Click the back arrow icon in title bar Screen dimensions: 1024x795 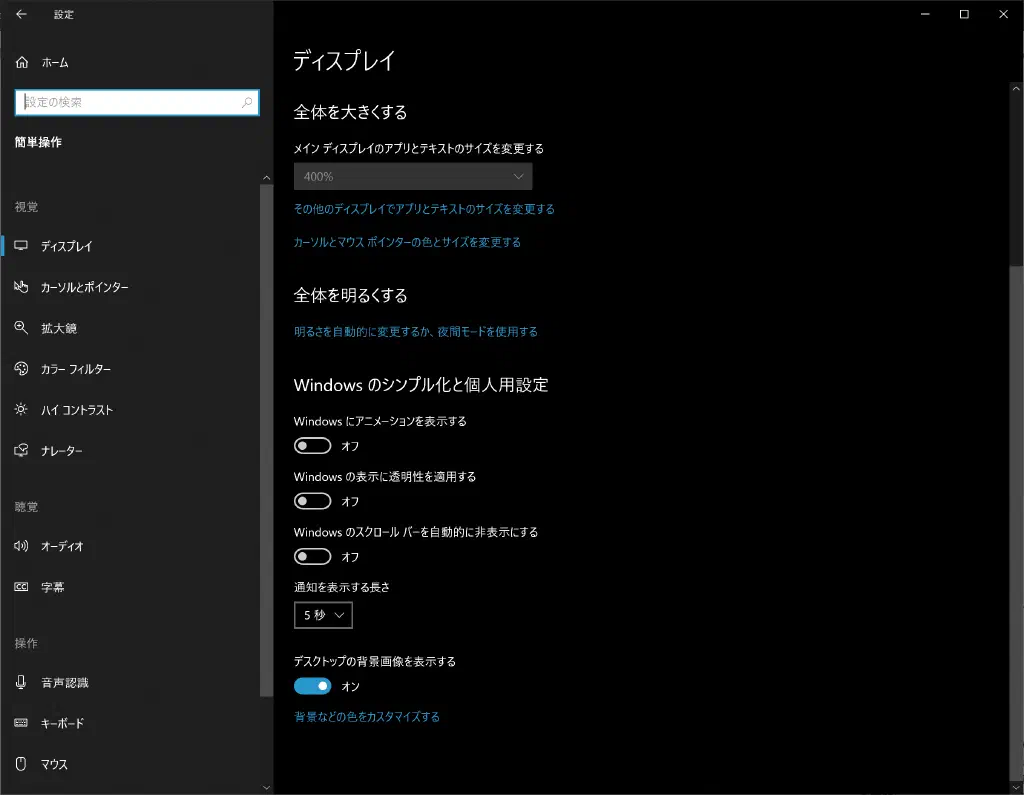(21, 14)
